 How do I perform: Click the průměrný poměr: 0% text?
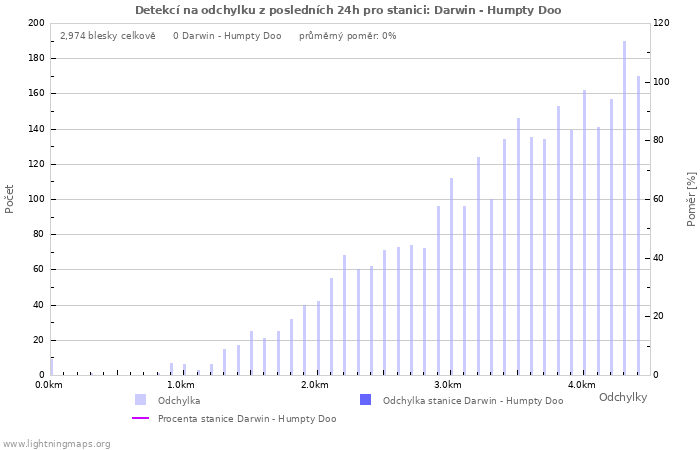coord(348,35)
